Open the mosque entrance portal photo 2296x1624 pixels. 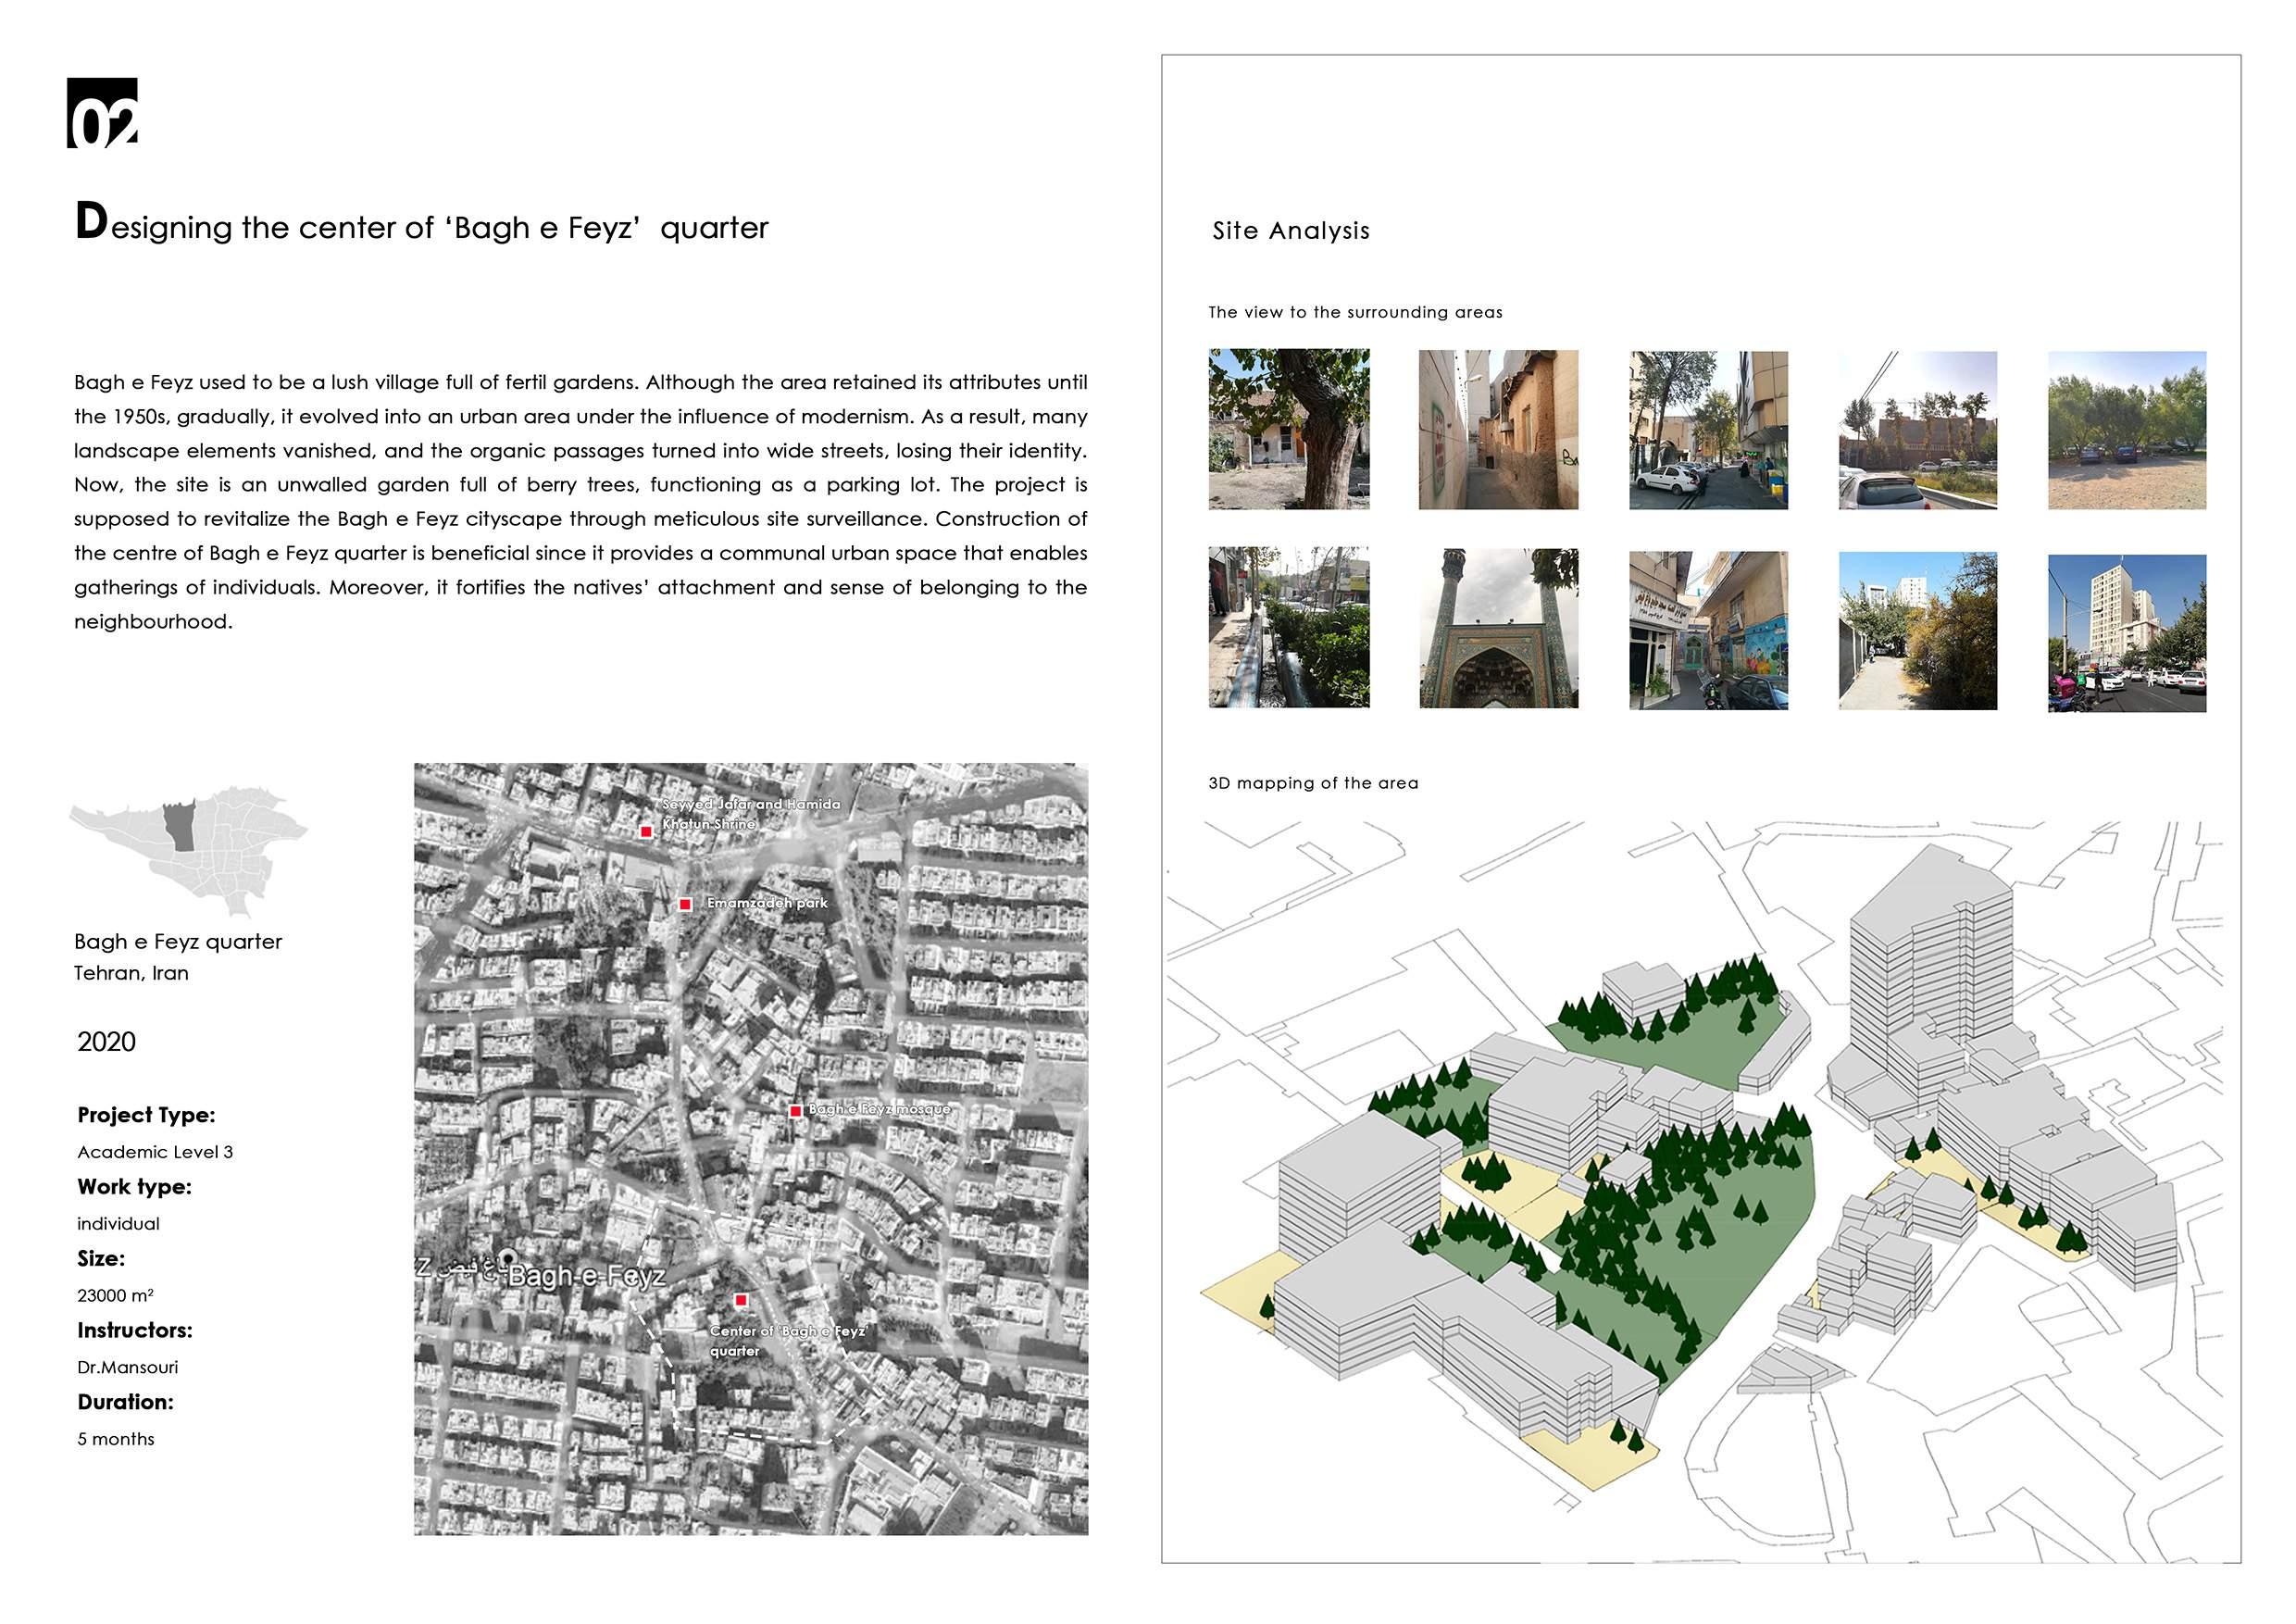[x=1498, y=628]
